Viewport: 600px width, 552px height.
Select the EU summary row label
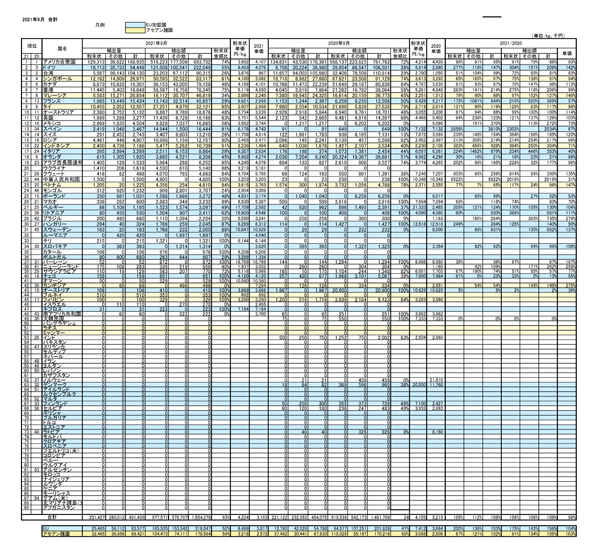[x=62, y=528]
